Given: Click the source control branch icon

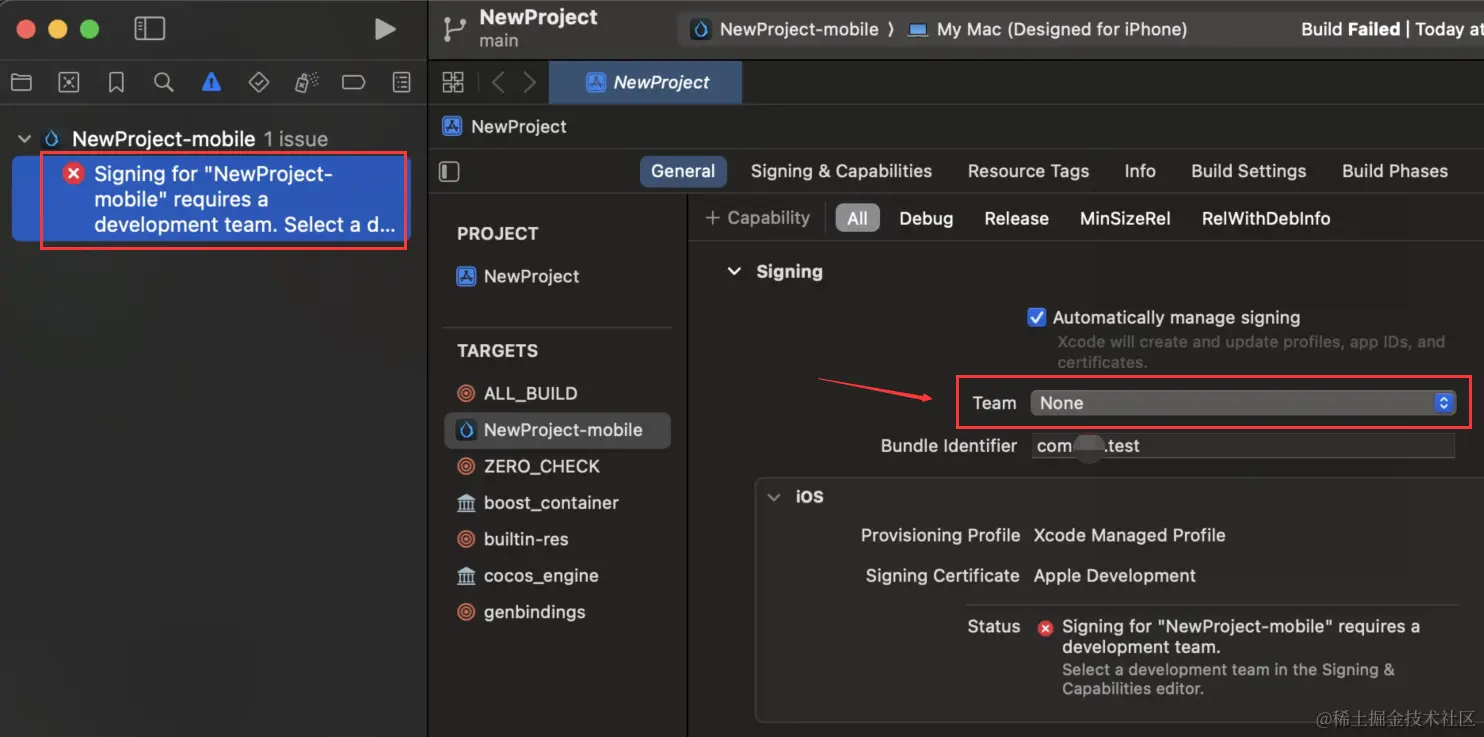Looking at the screenshot, I should coord(455,29).
